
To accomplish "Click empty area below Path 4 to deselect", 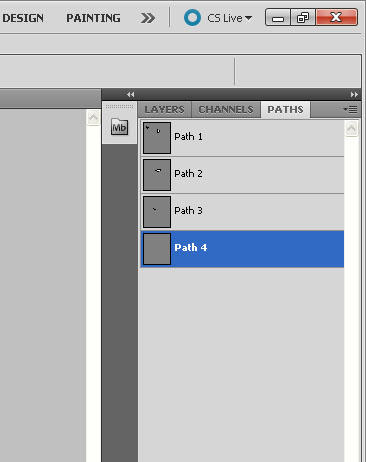I will 242,363.
